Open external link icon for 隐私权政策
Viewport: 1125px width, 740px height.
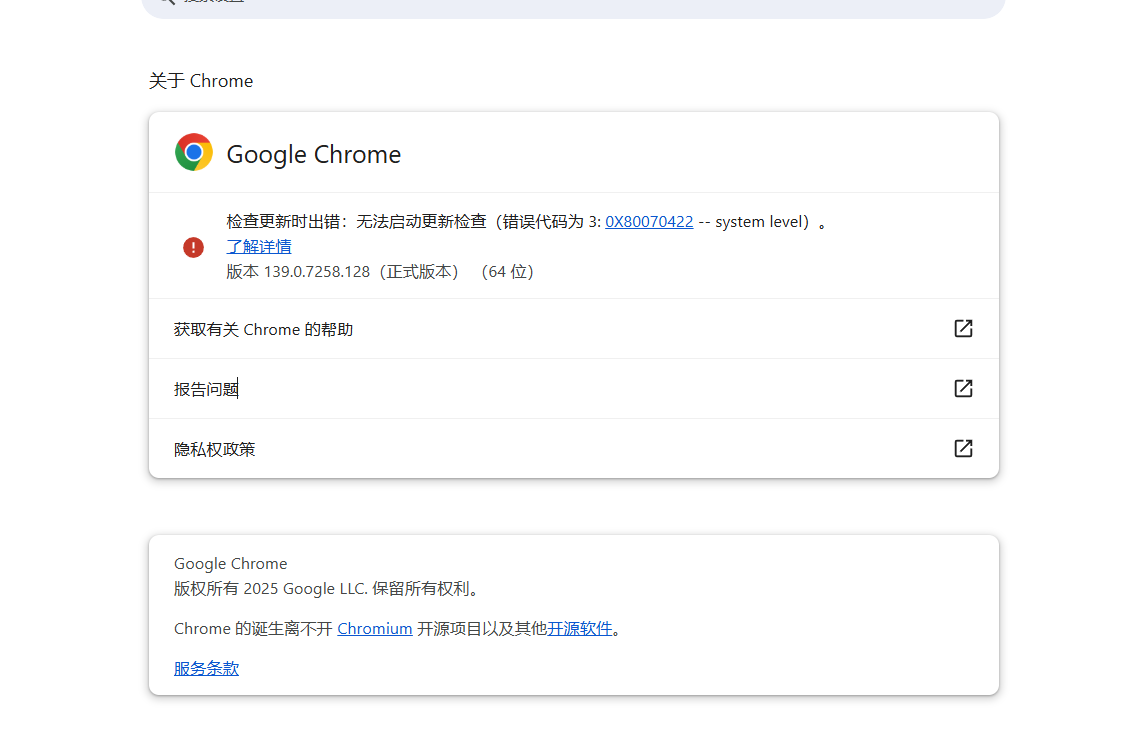(963, 449)
